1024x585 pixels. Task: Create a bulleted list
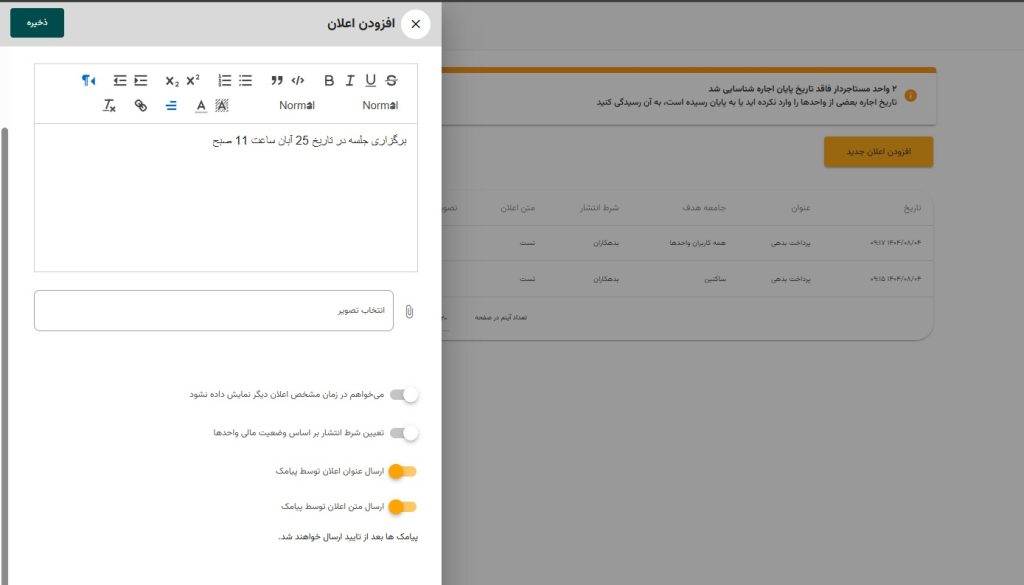[x=245, y=81]
